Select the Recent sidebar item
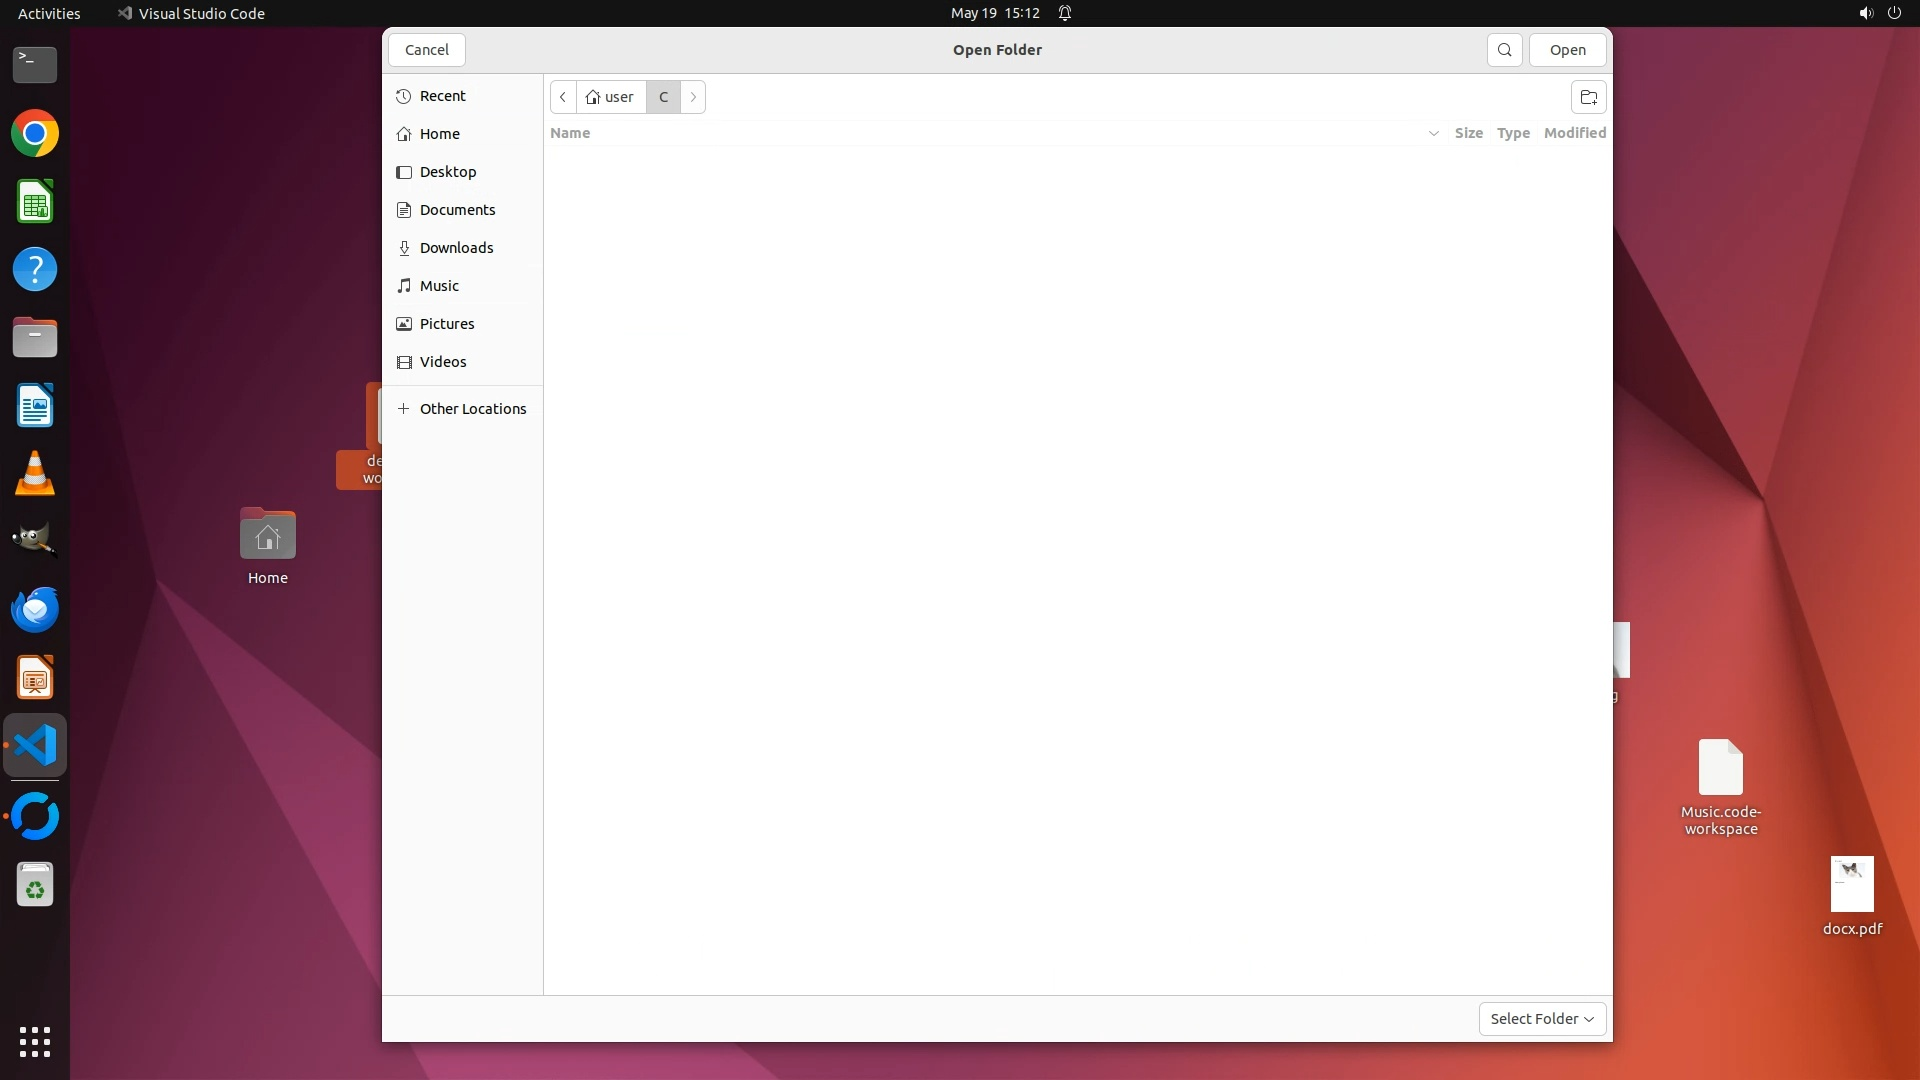 point(442,96)
